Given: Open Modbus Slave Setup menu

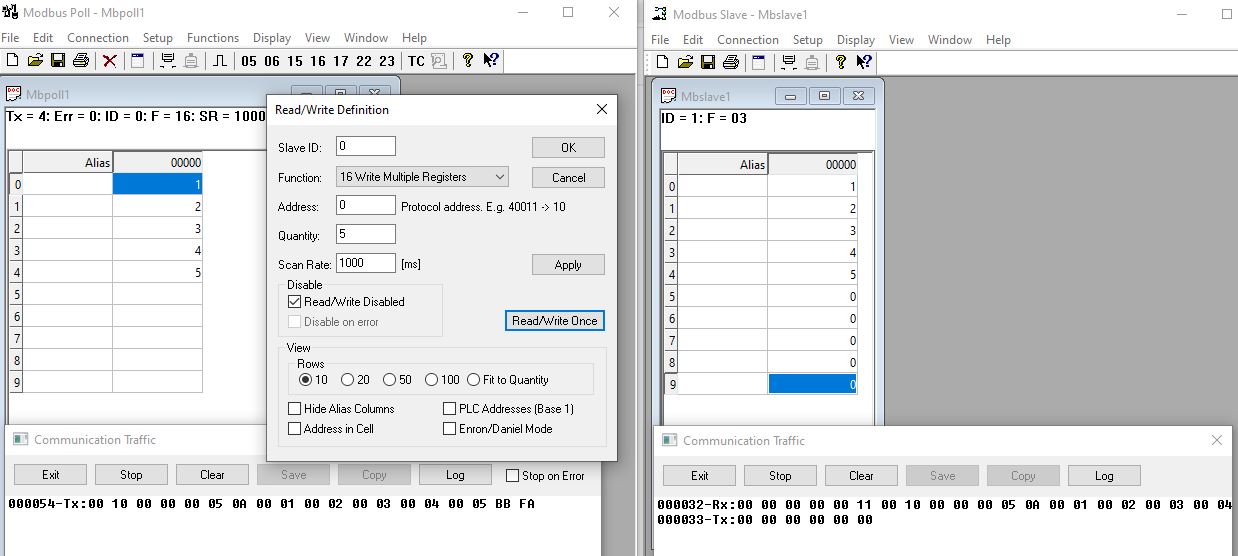Looking at the screenshot, I should [808, 40].
